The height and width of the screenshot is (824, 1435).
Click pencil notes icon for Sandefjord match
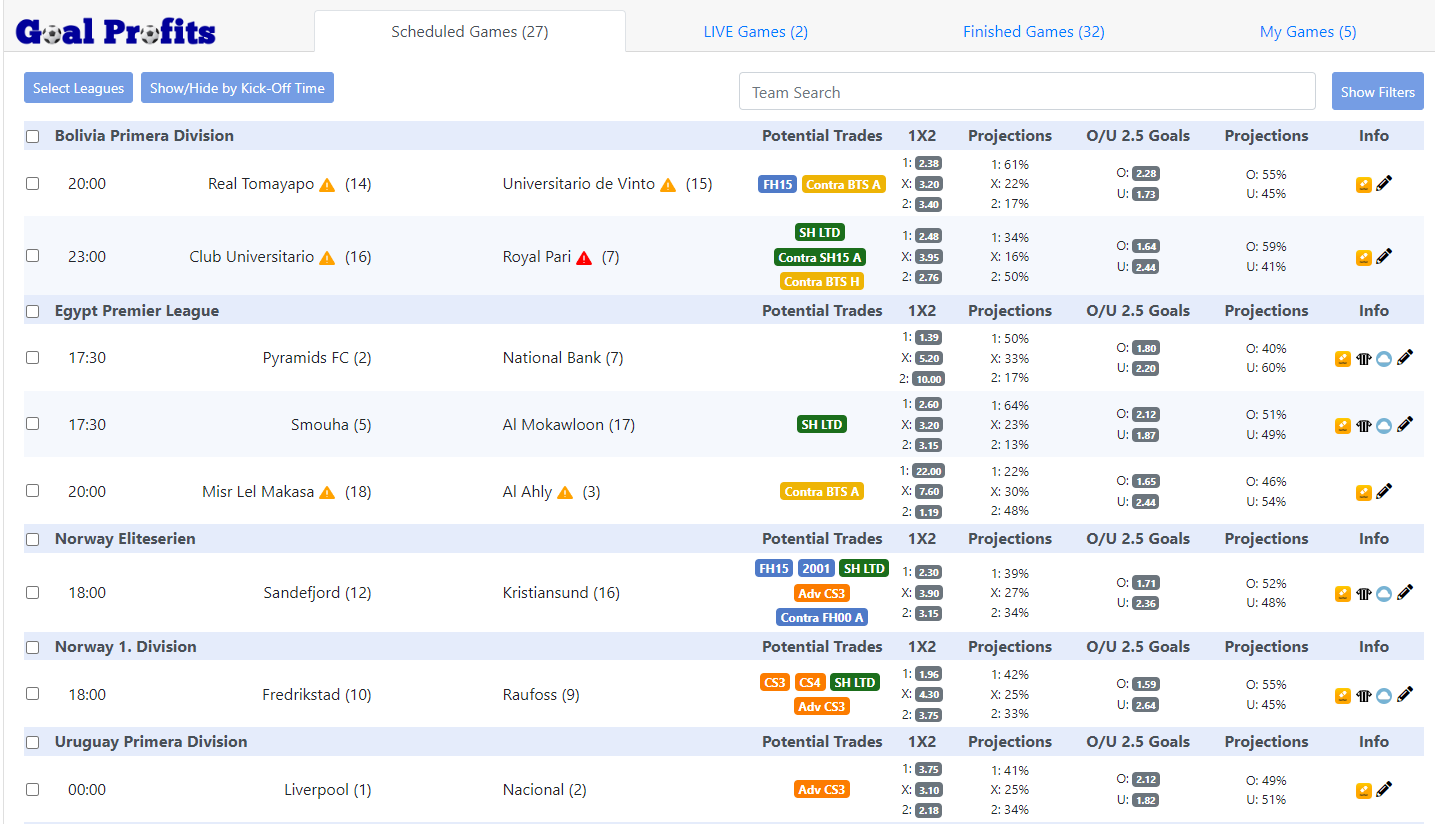[1405, 592]
